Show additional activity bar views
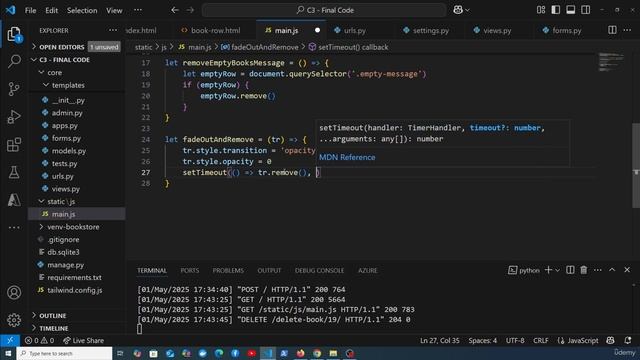The height and width of the screenshot is (360, 640). coord(14,227)
